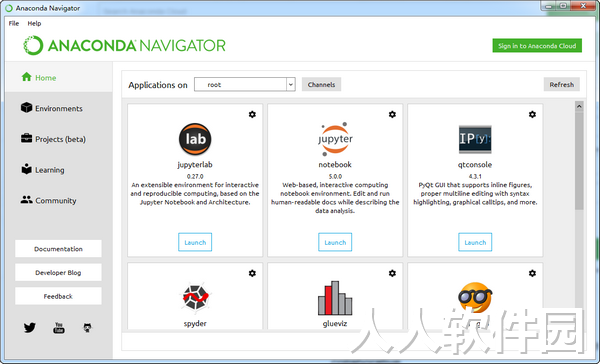Click the notebook version 5.0.0 text

(335, 176)
